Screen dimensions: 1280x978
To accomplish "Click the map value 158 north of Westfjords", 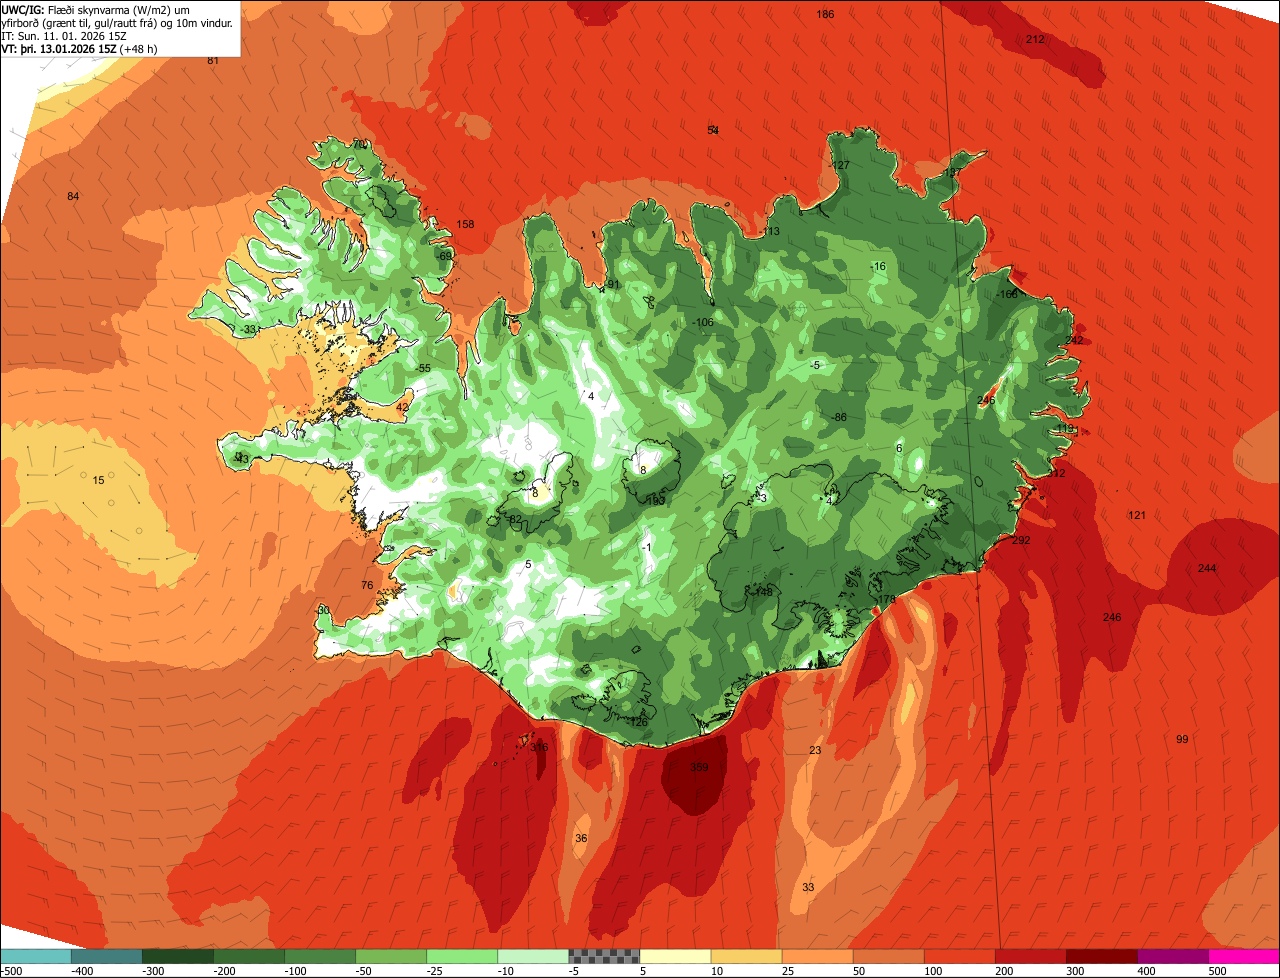I will pyautogui.click(x=466, y=224).
